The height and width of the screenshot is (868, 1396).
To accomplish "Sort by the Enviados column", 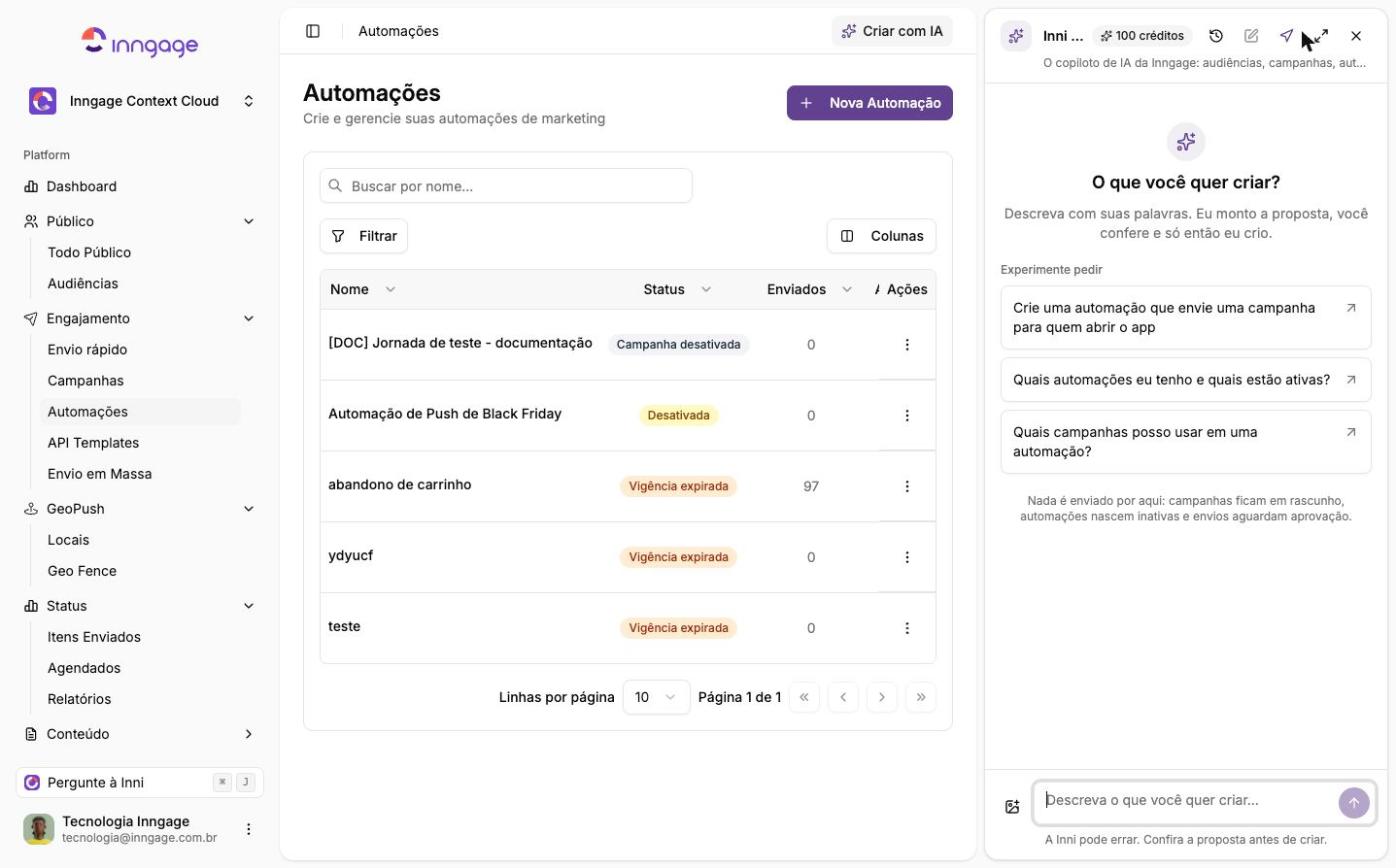I will pyautogui.click(x=809, y=289).
